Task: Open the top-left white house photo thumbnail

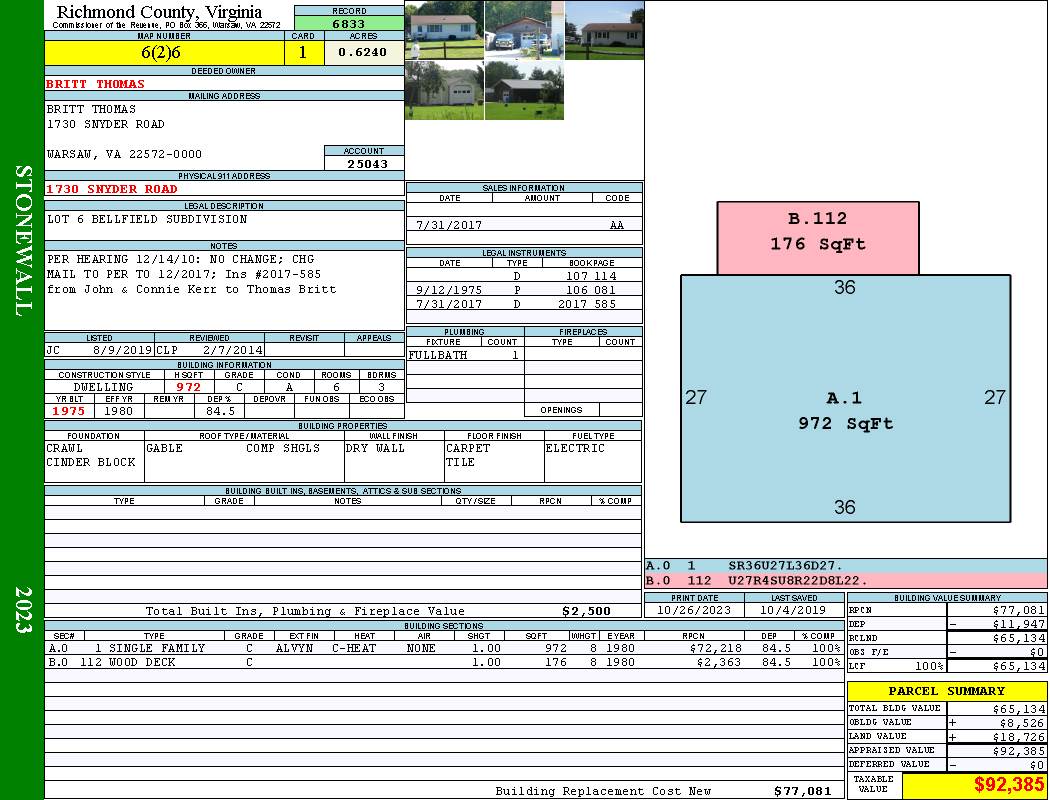Action: [444, 30]
